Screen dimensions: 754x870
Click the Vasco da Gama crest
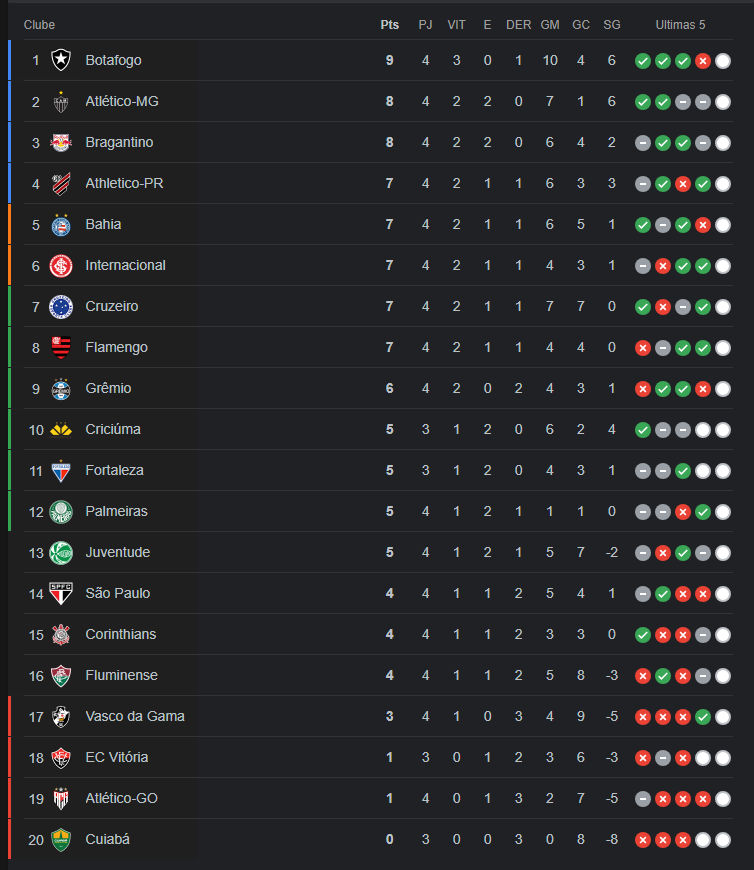(61, 717)
